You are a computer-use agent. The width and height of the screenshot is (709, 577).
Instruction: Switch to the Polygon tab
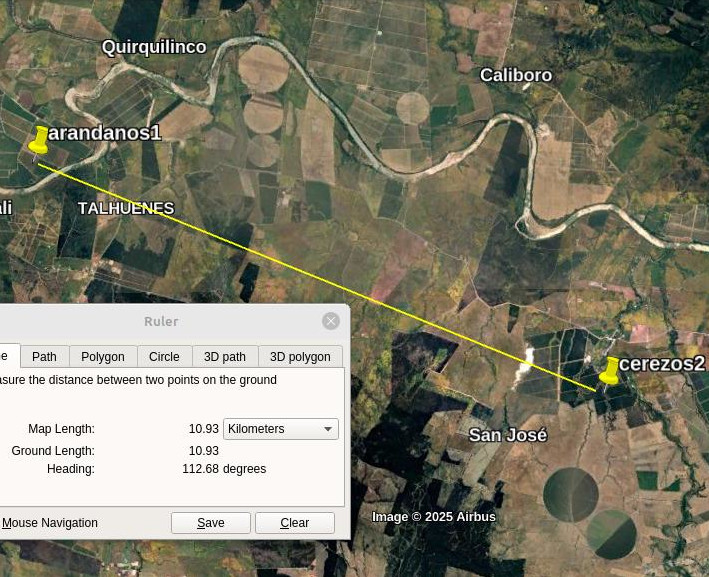click(103, 357)
